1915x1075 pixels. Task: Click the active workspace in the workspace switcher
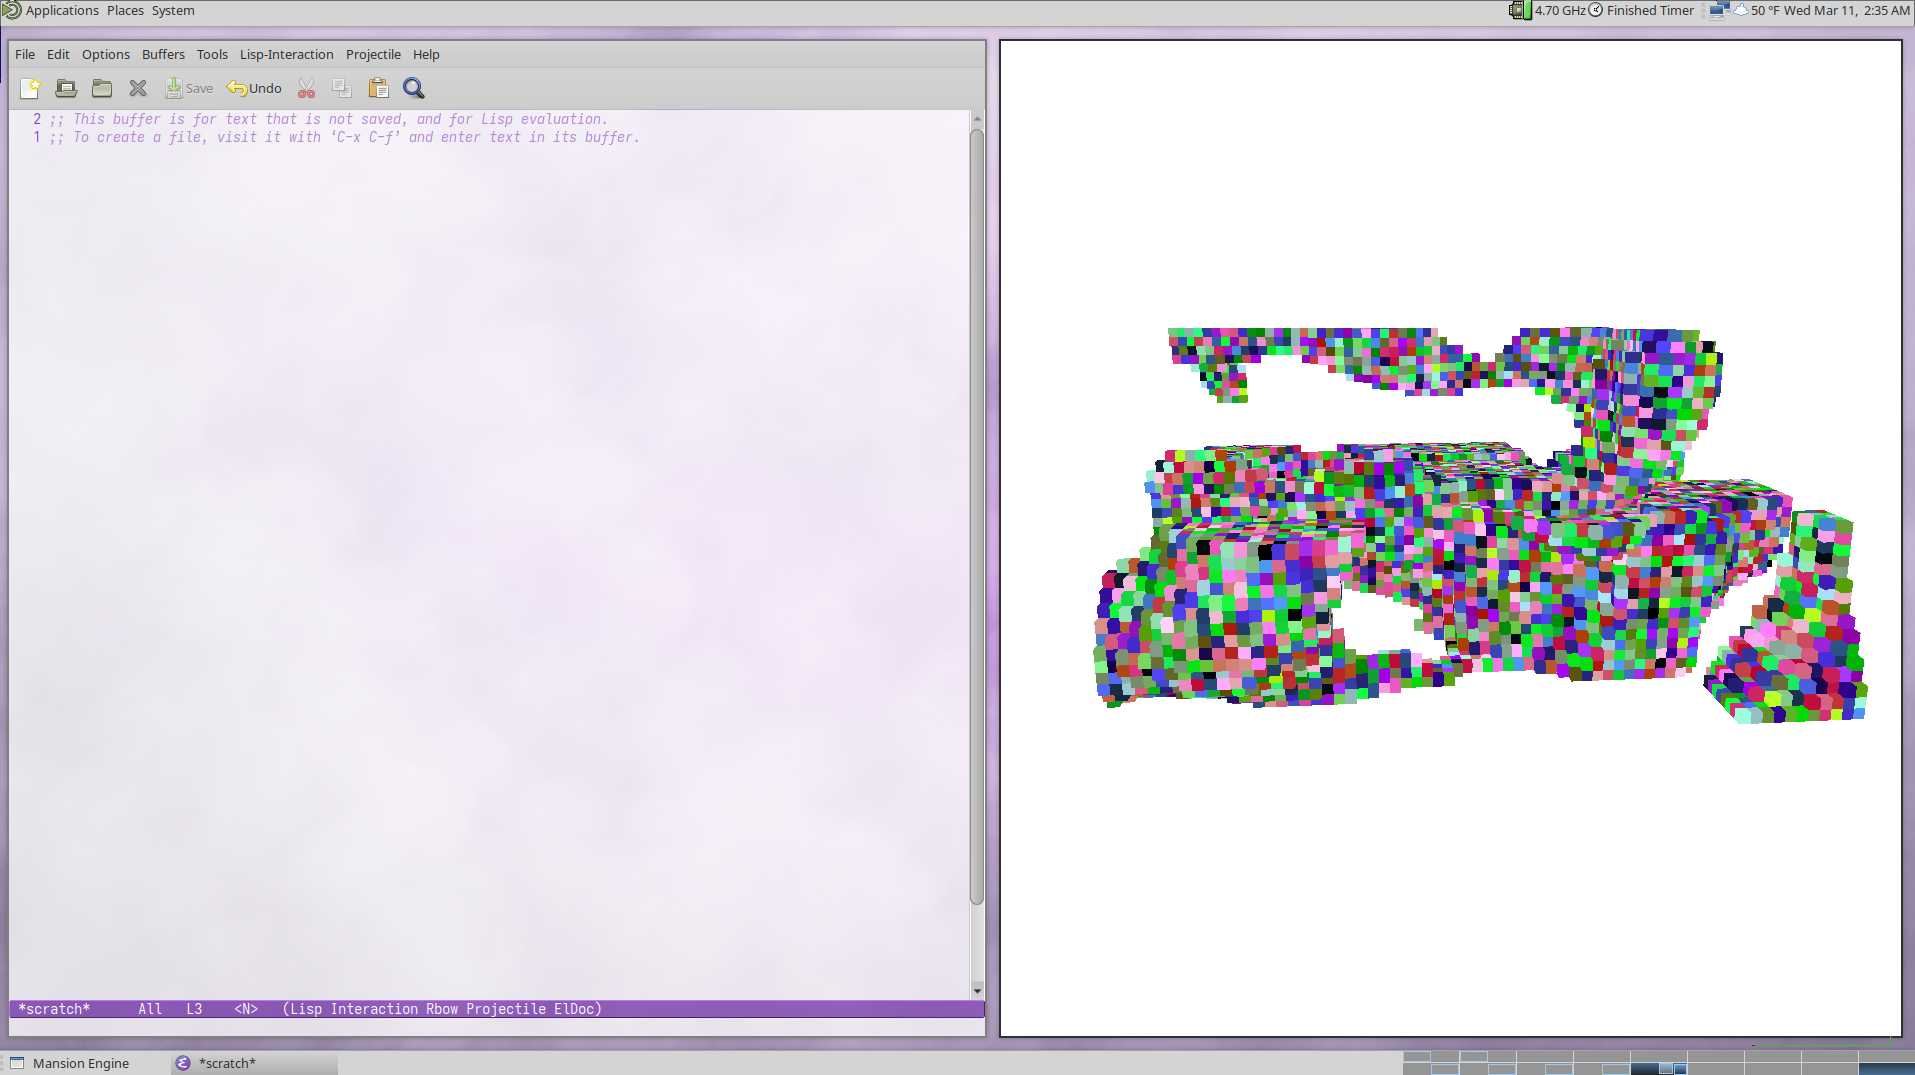click(1659, 1069)
